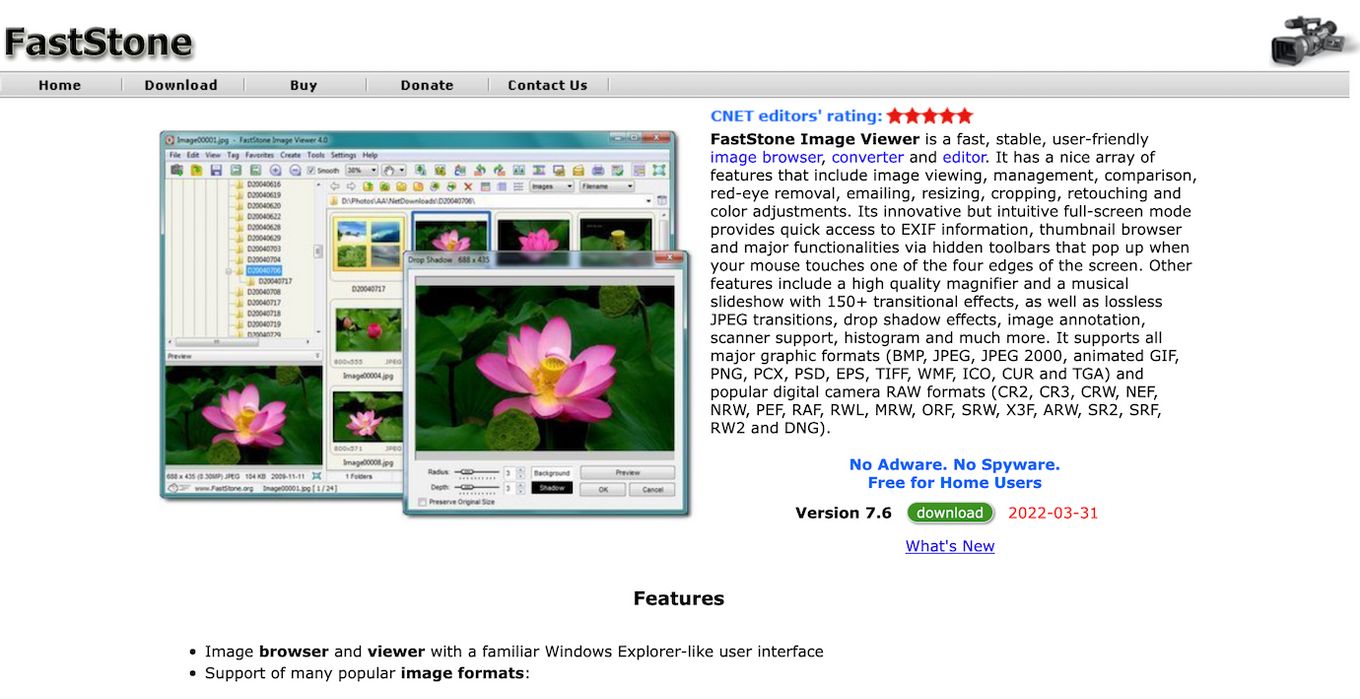
Task: Select the Zoom Out magnifier icon
Action: (x=296, y=170)
